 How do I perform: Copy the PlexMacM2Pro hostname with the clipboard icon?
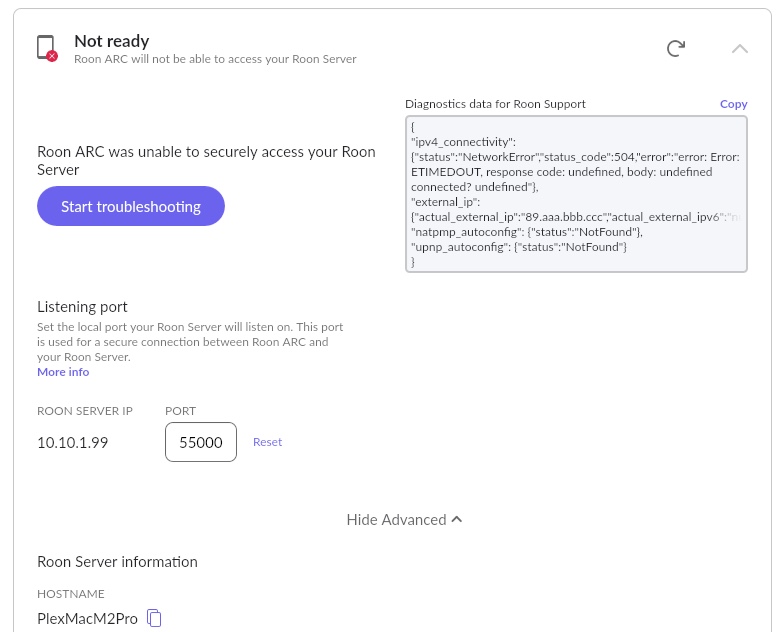tap(154, 618)
